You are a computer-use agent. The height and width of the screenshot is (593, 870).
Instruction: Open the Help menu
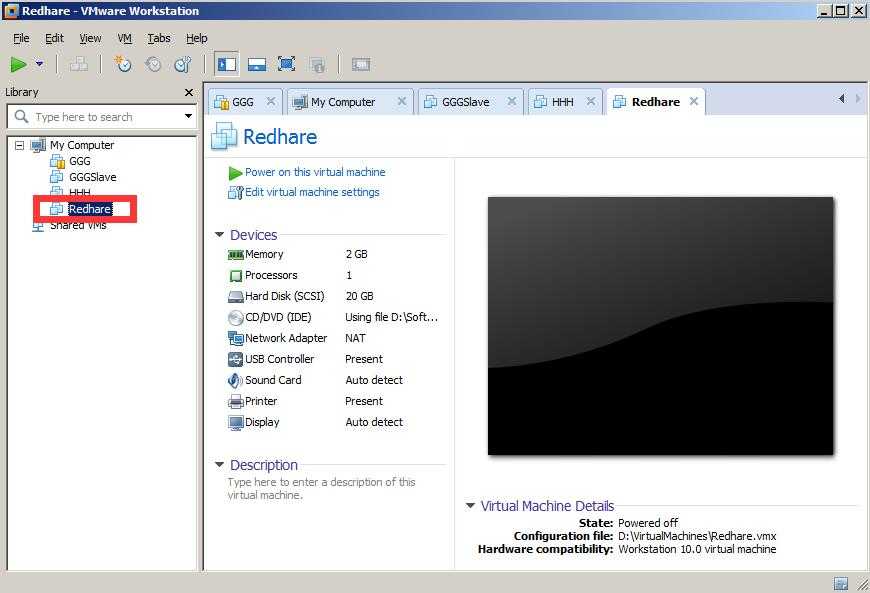point(196,38)
